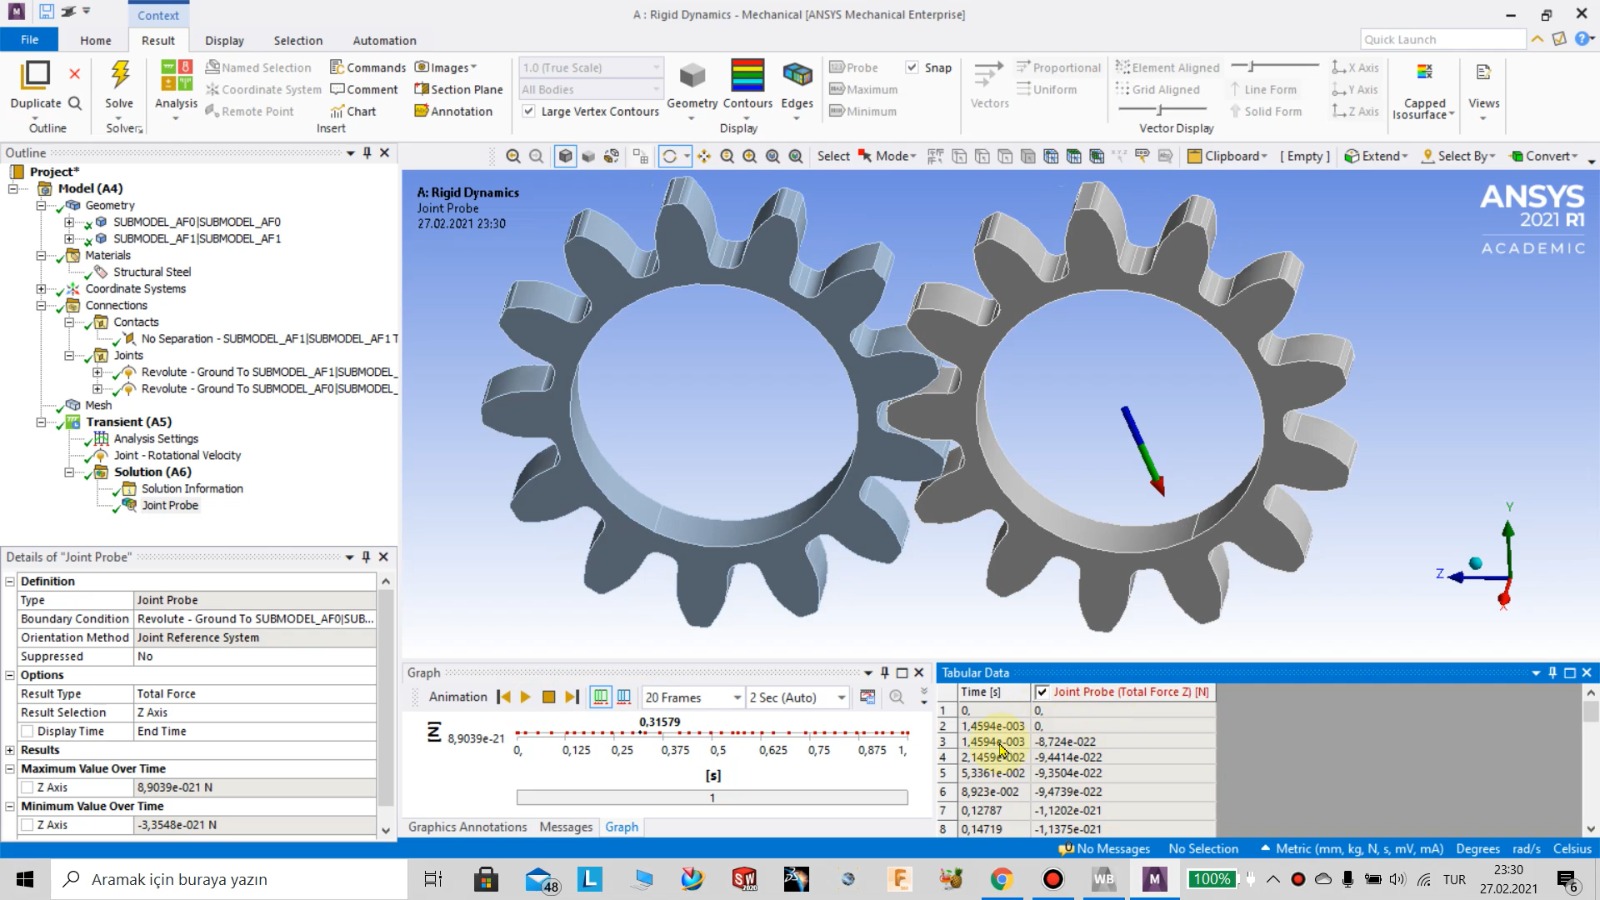Open Chrome from the taskbar

1001,879
